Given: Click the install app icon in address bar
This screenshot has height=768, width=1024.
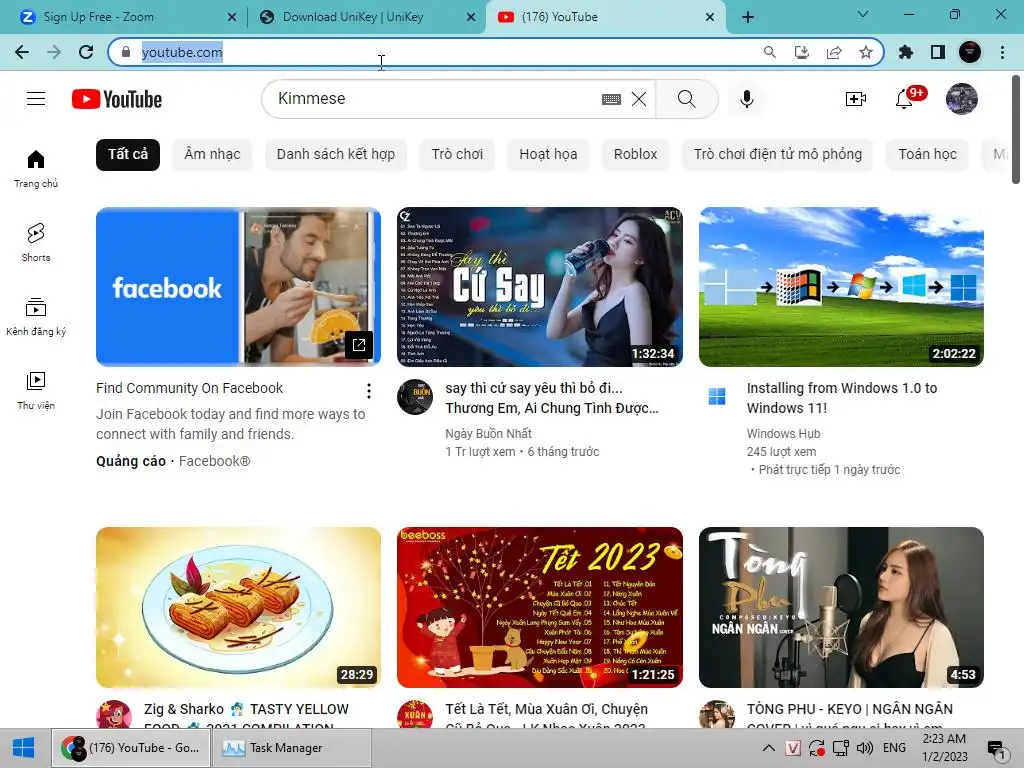Looking at the screenshot, I should 802,52.
